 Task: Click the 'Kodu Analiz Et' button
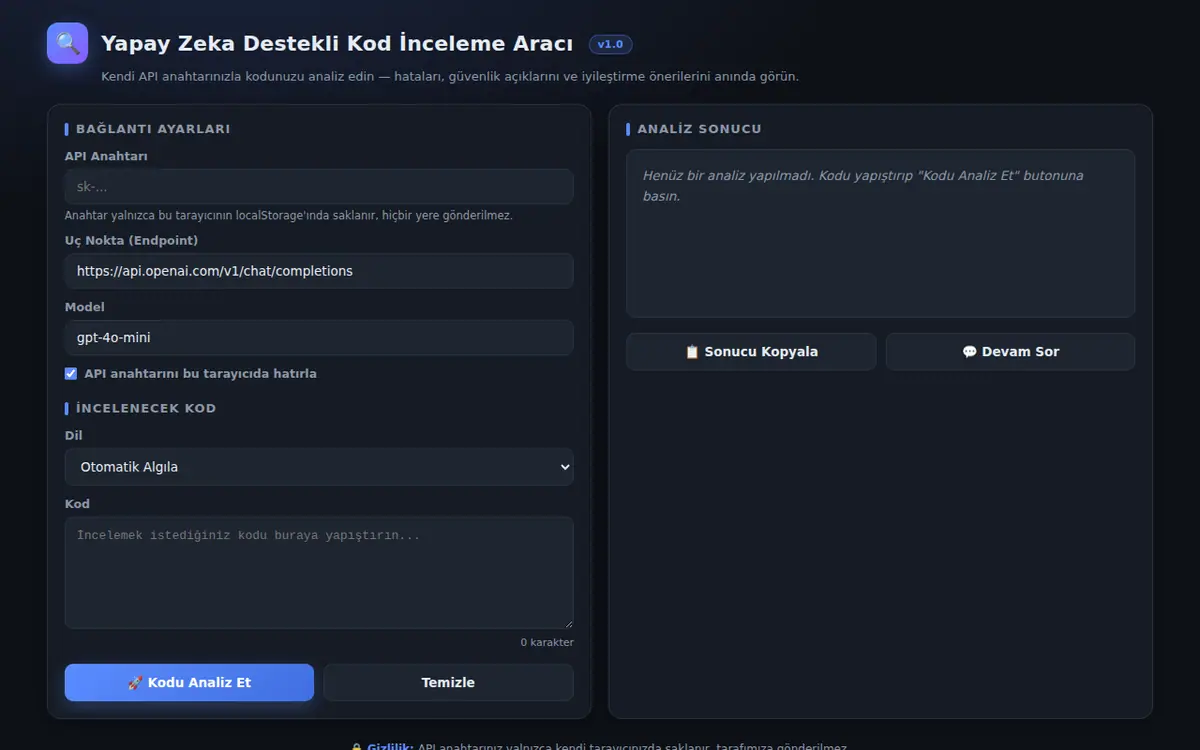[x=189, y=683]
